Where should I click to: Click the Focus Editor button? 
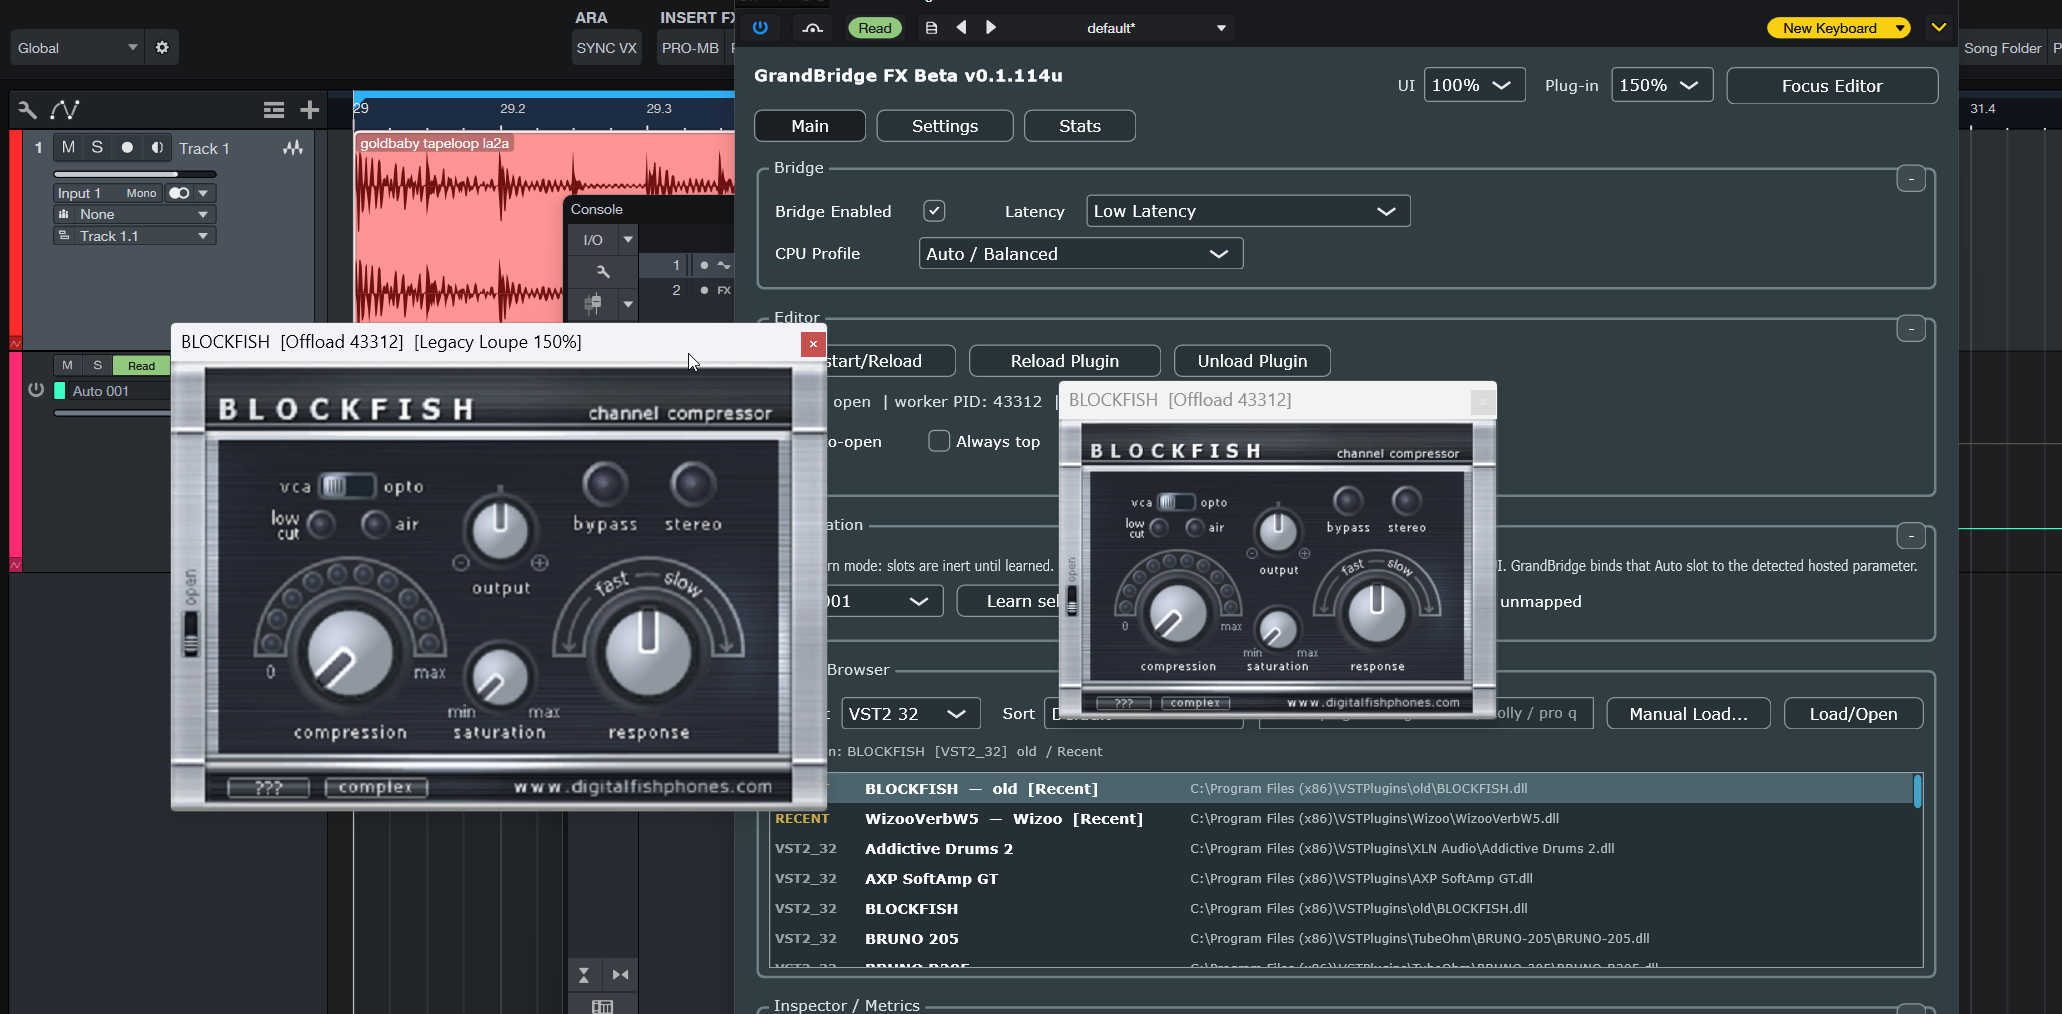(x=1832, y=86)
